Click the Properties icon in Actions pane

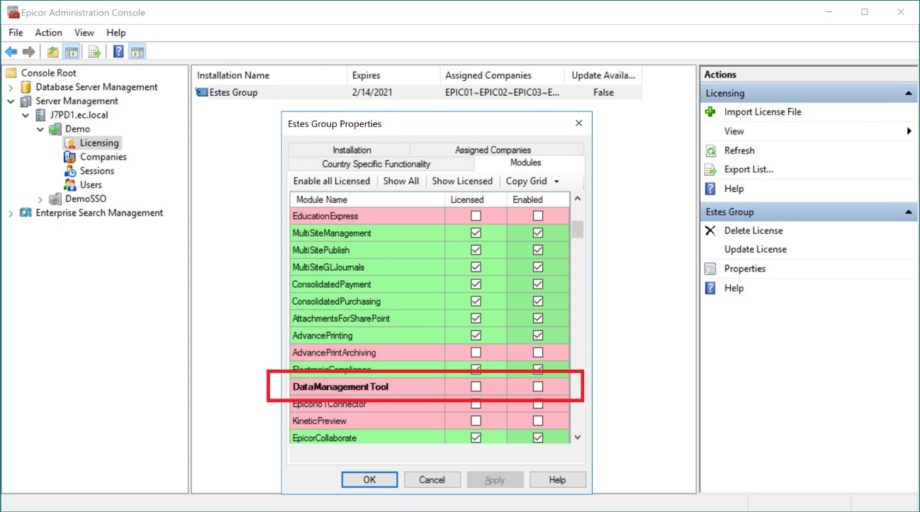[x=711, y=269]
